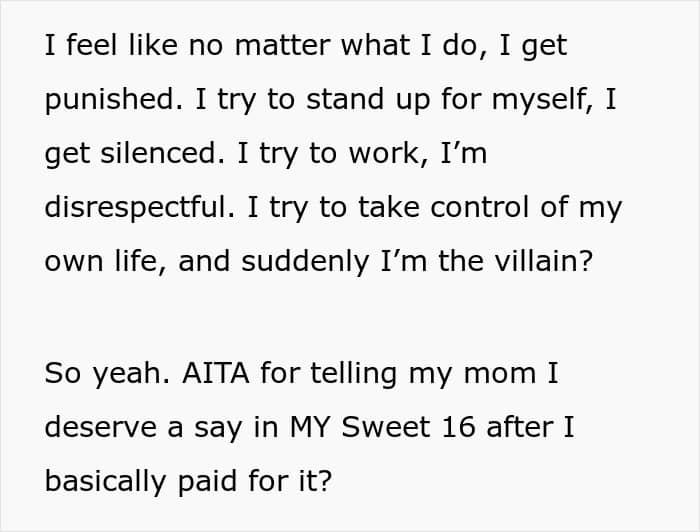Image resolution: width=700 pixels, height=532 pixels.
Task: Click the words 'So yeah.' starting the second paragraph
Action: click(x=107, y=374)
